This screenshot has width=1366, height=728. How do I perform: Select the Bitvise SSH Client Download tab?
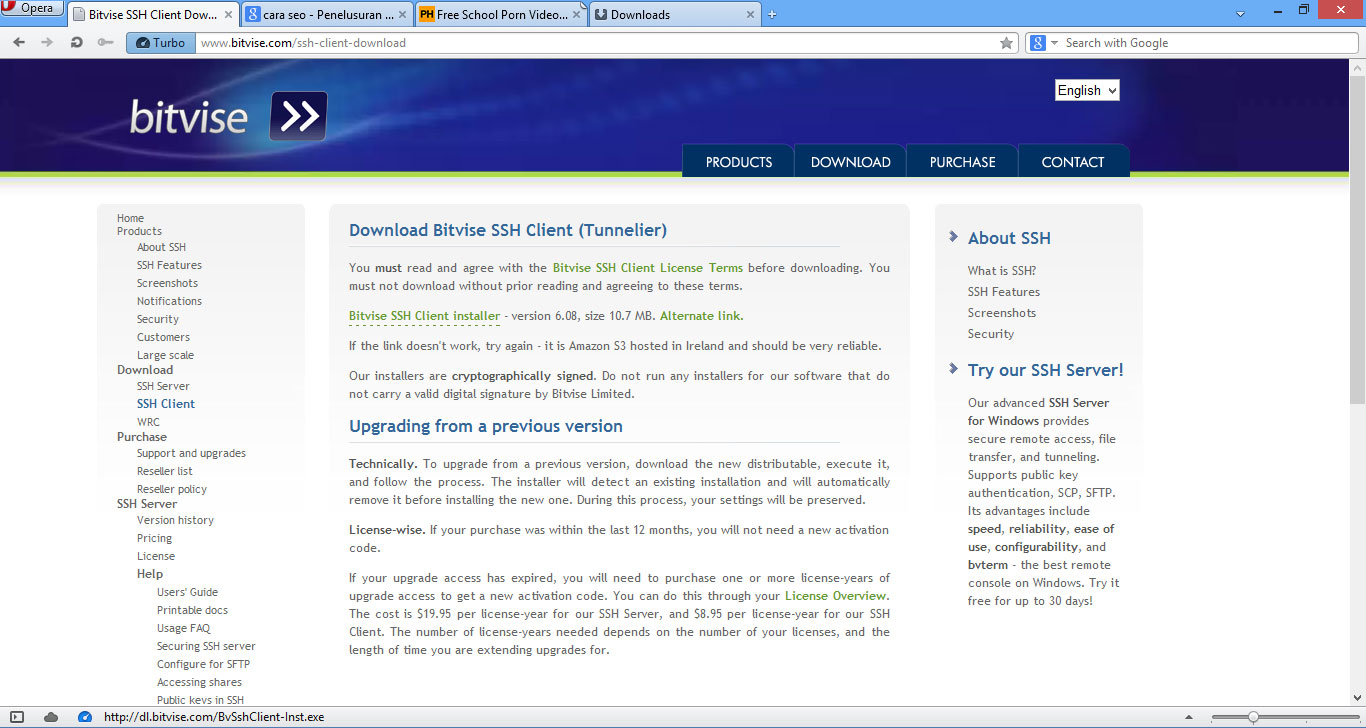pyautogui.click(x=152, y=15)
